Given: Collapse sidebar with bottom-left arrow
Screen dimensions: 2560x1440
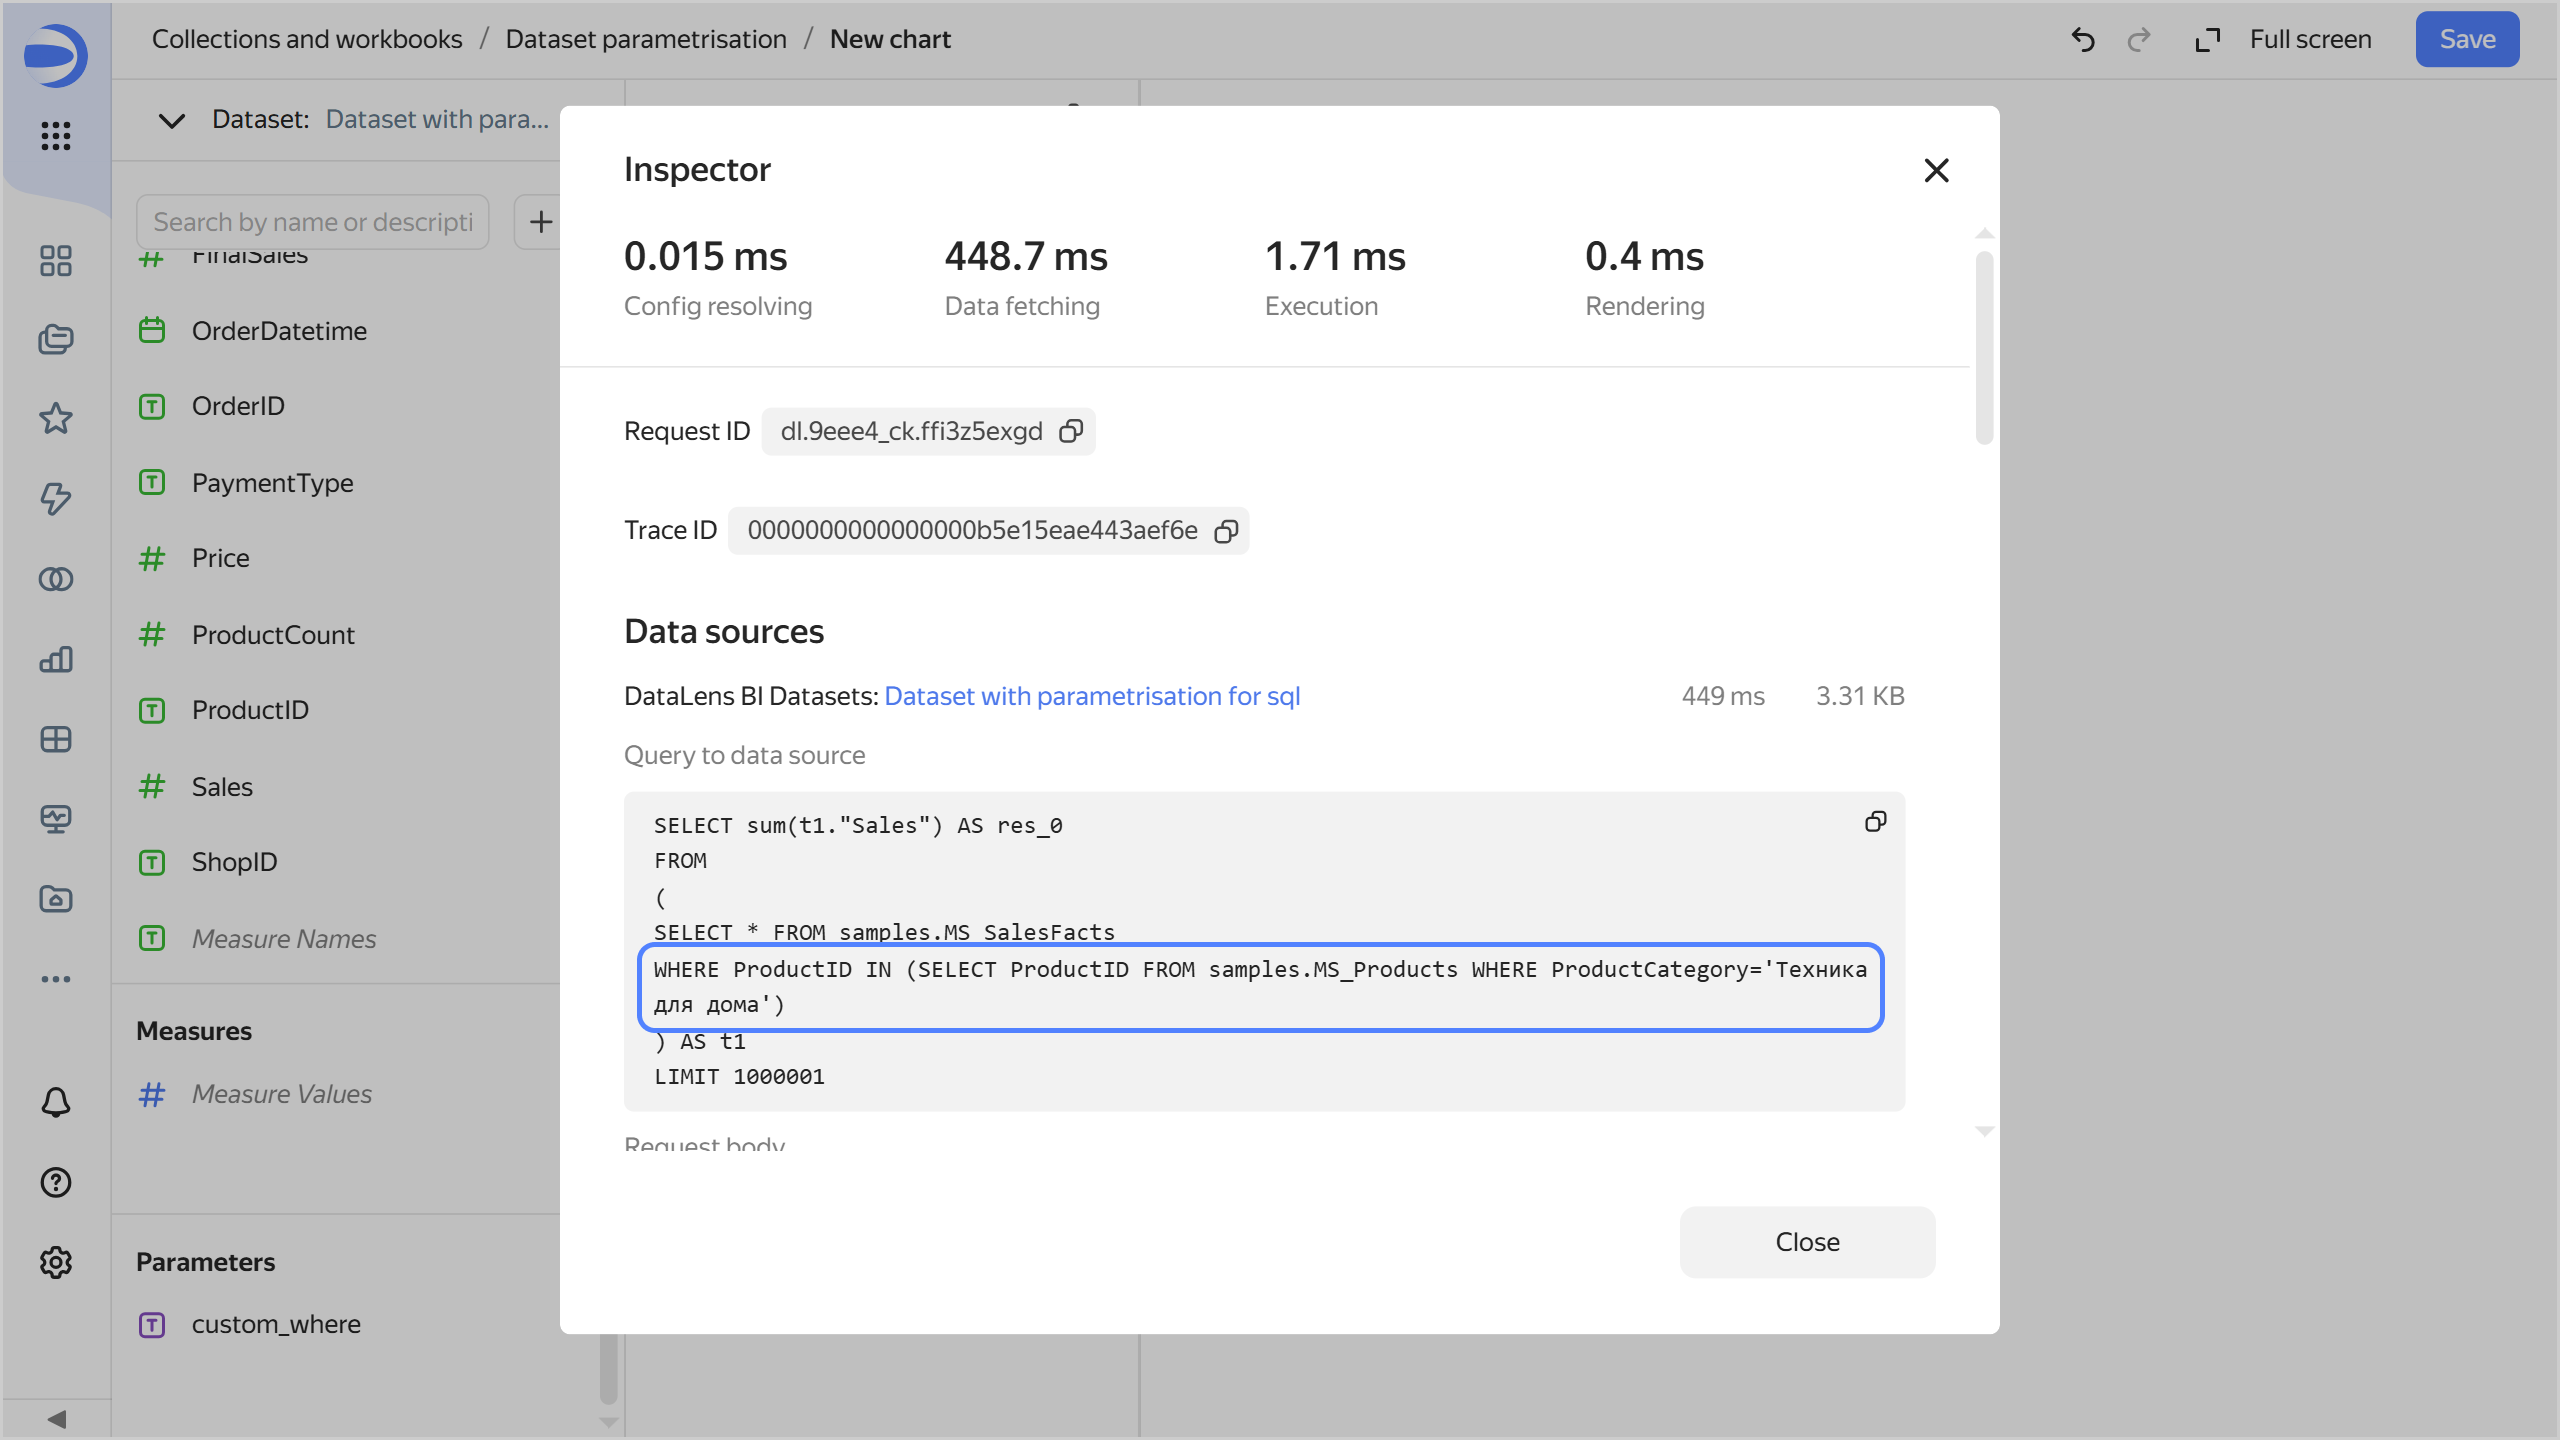Looking at the screenshot, I should click(56, 1419).
